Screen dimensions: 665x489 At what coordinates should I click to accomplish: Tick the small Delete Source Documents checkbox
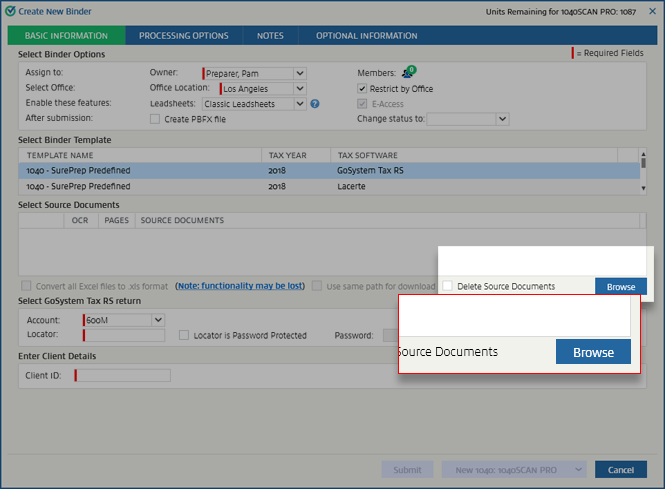point(447,286)
